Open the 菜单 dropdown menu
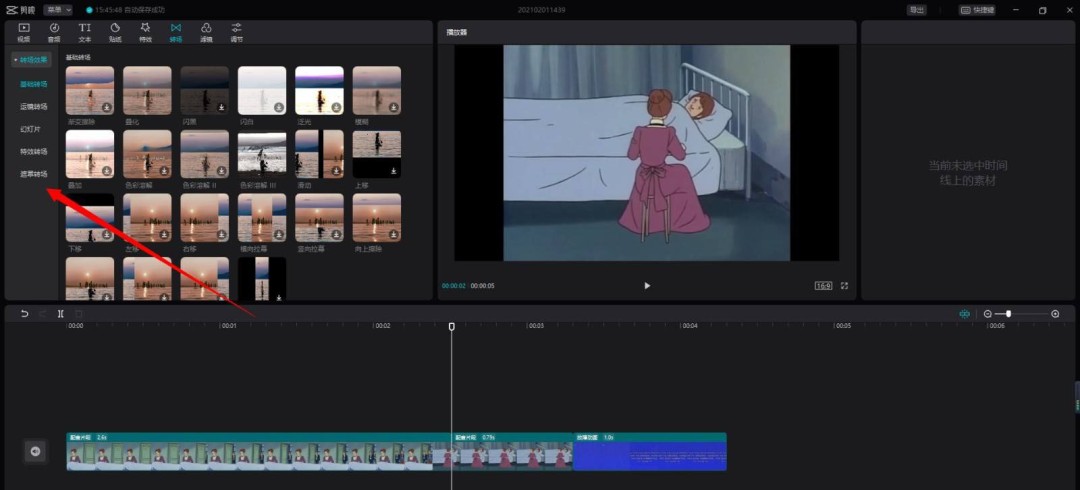This screenshot has width=1080, height=490. [x=58, y=10]
